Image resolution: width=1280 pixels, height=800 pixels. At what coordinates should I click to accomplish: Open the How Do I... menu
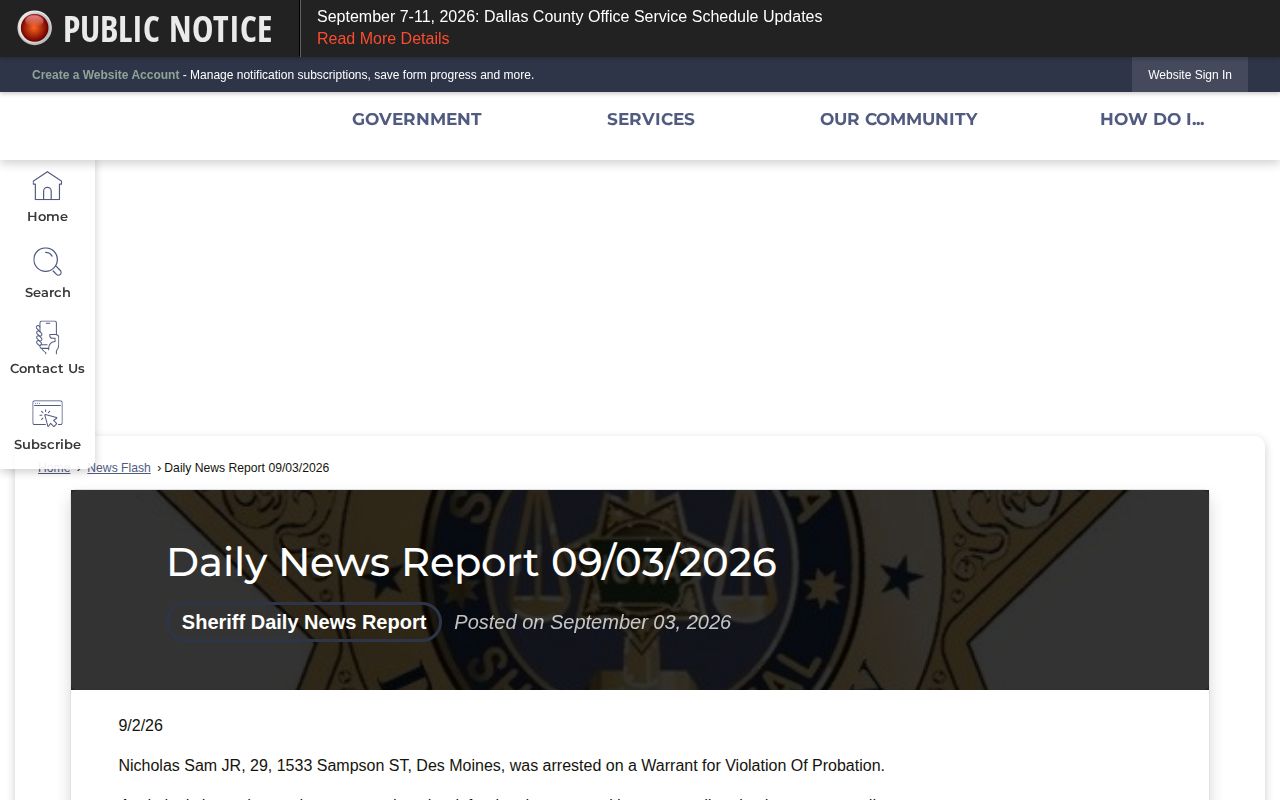tap(1152, 119)
